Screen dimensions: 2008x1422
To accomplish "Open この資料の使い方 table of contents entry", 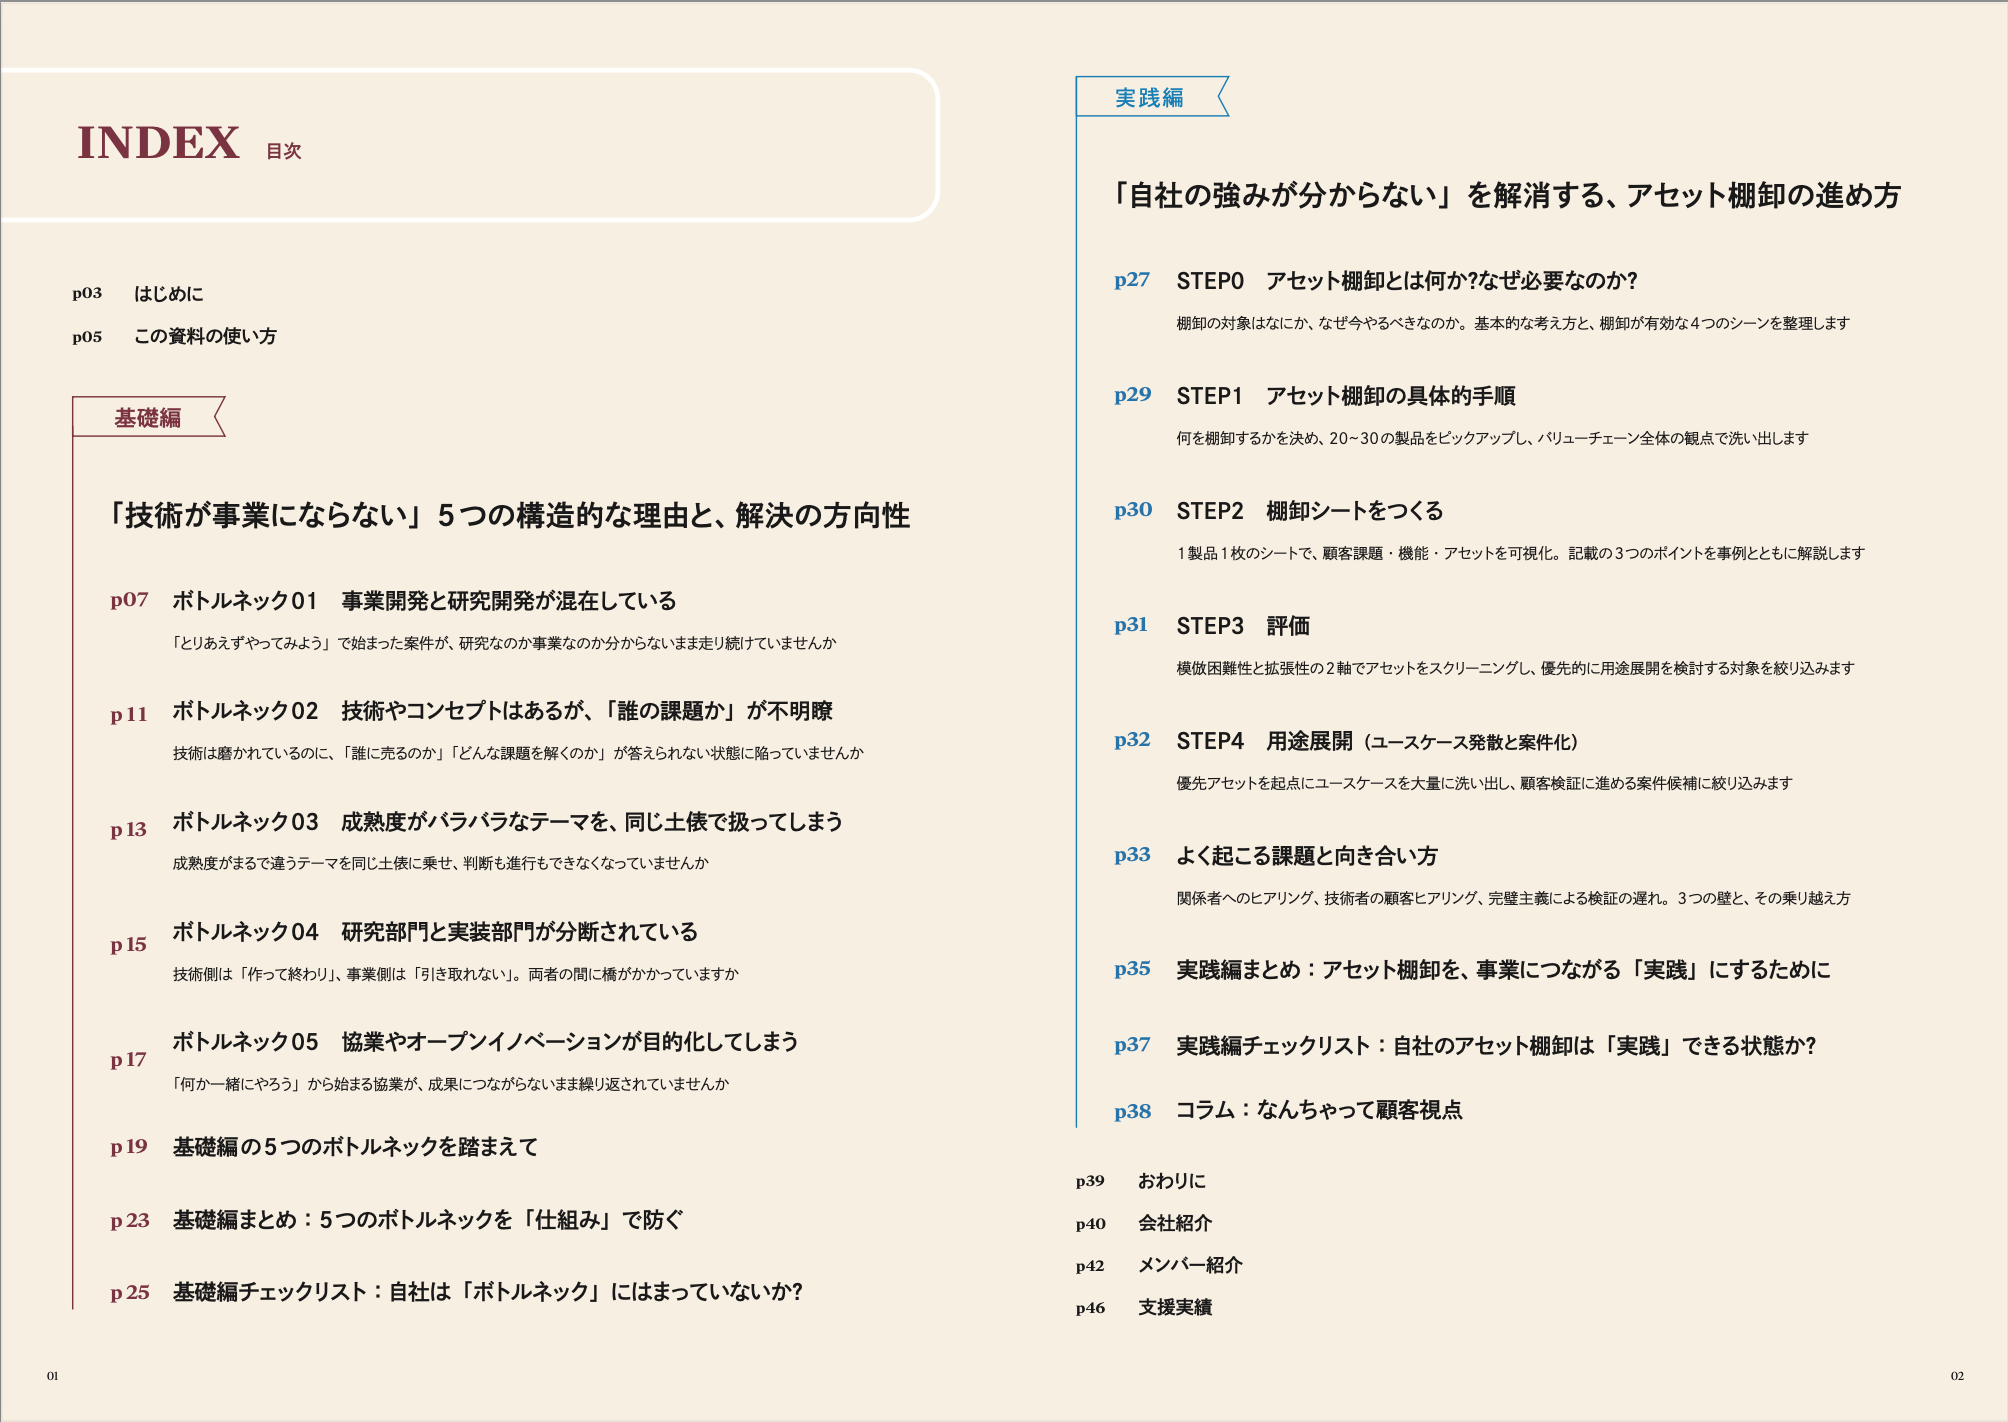I will click(205, 337).
